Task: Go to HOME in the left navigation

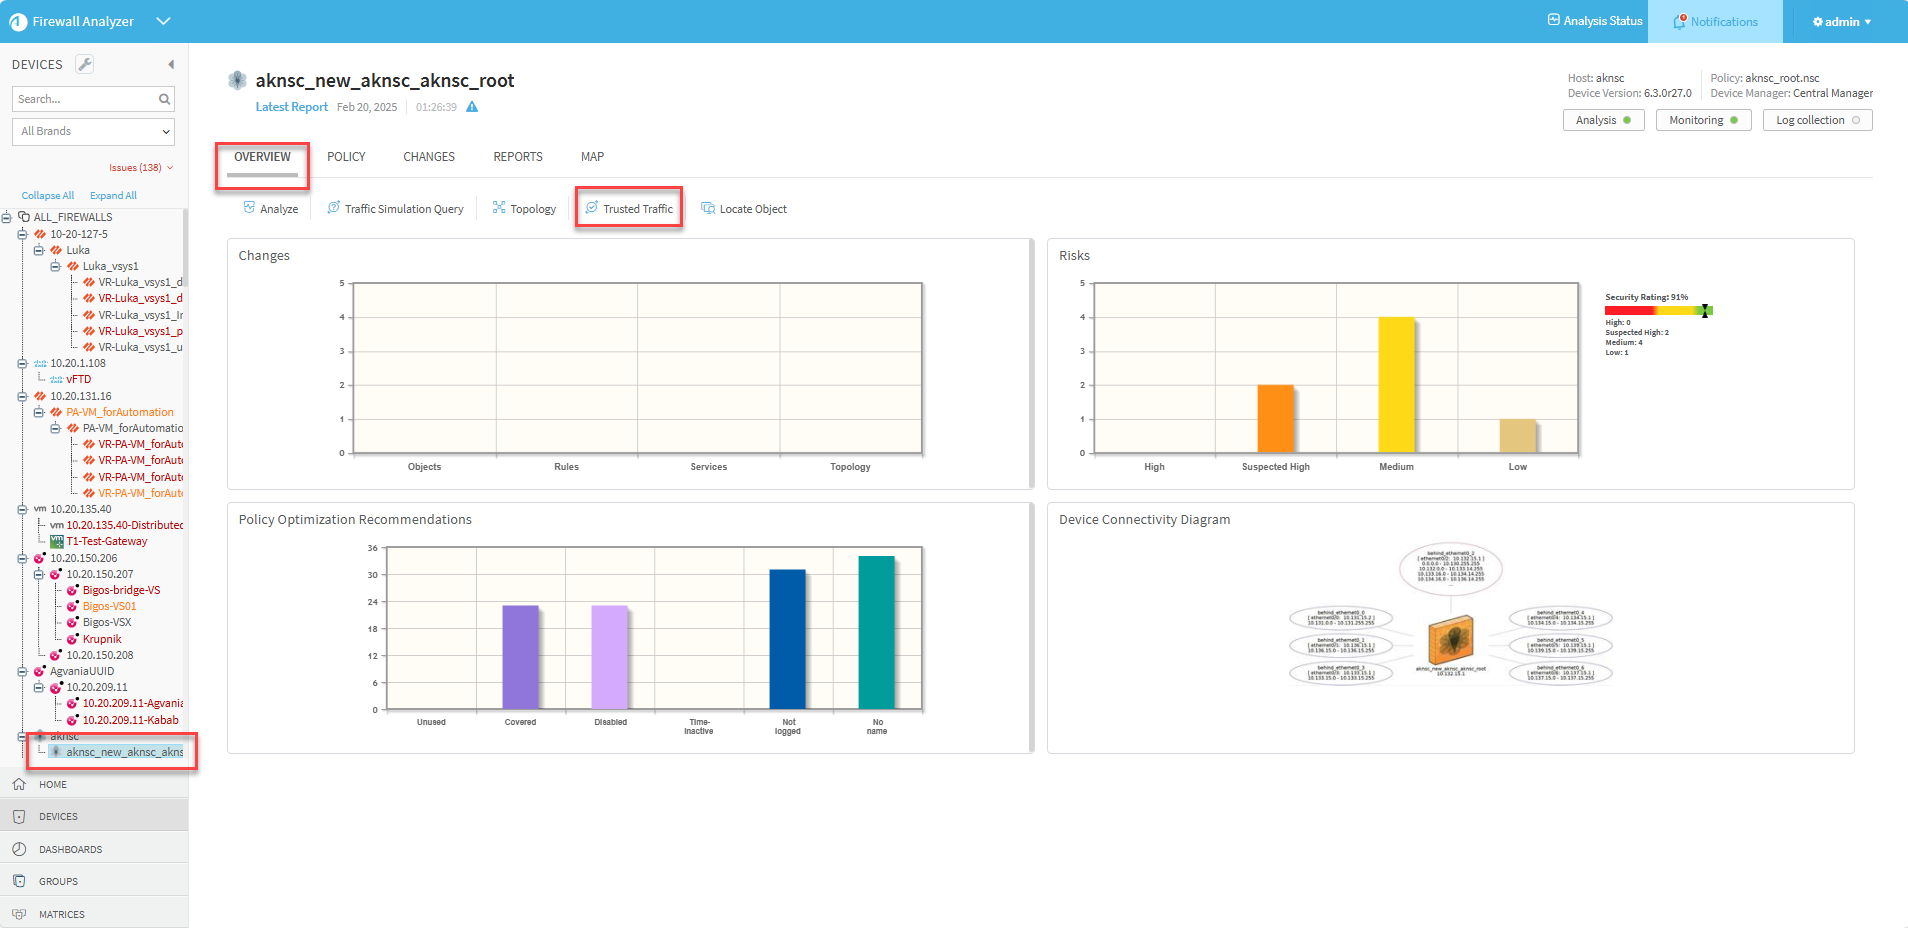Action: tap(53, 785)
